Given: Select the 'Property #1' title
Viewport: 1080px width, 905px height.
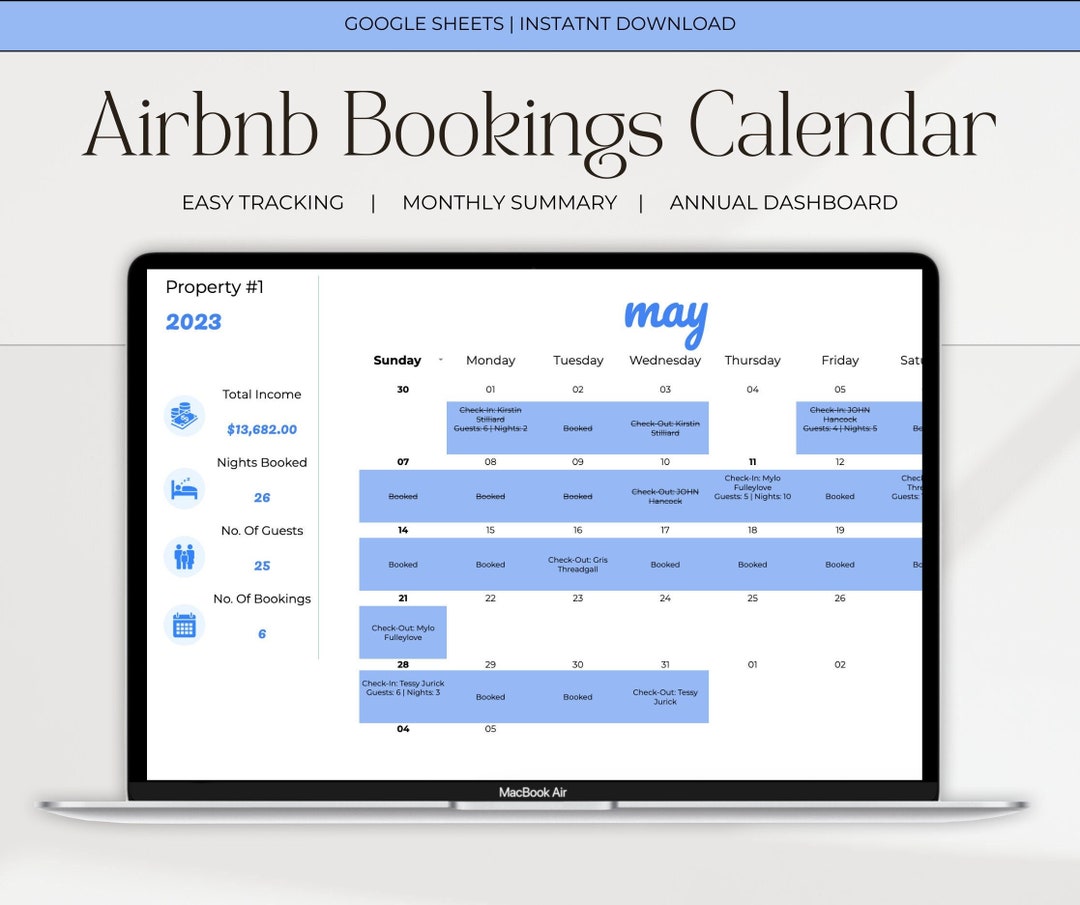Looking at the screenshot, I should (214, 287).
